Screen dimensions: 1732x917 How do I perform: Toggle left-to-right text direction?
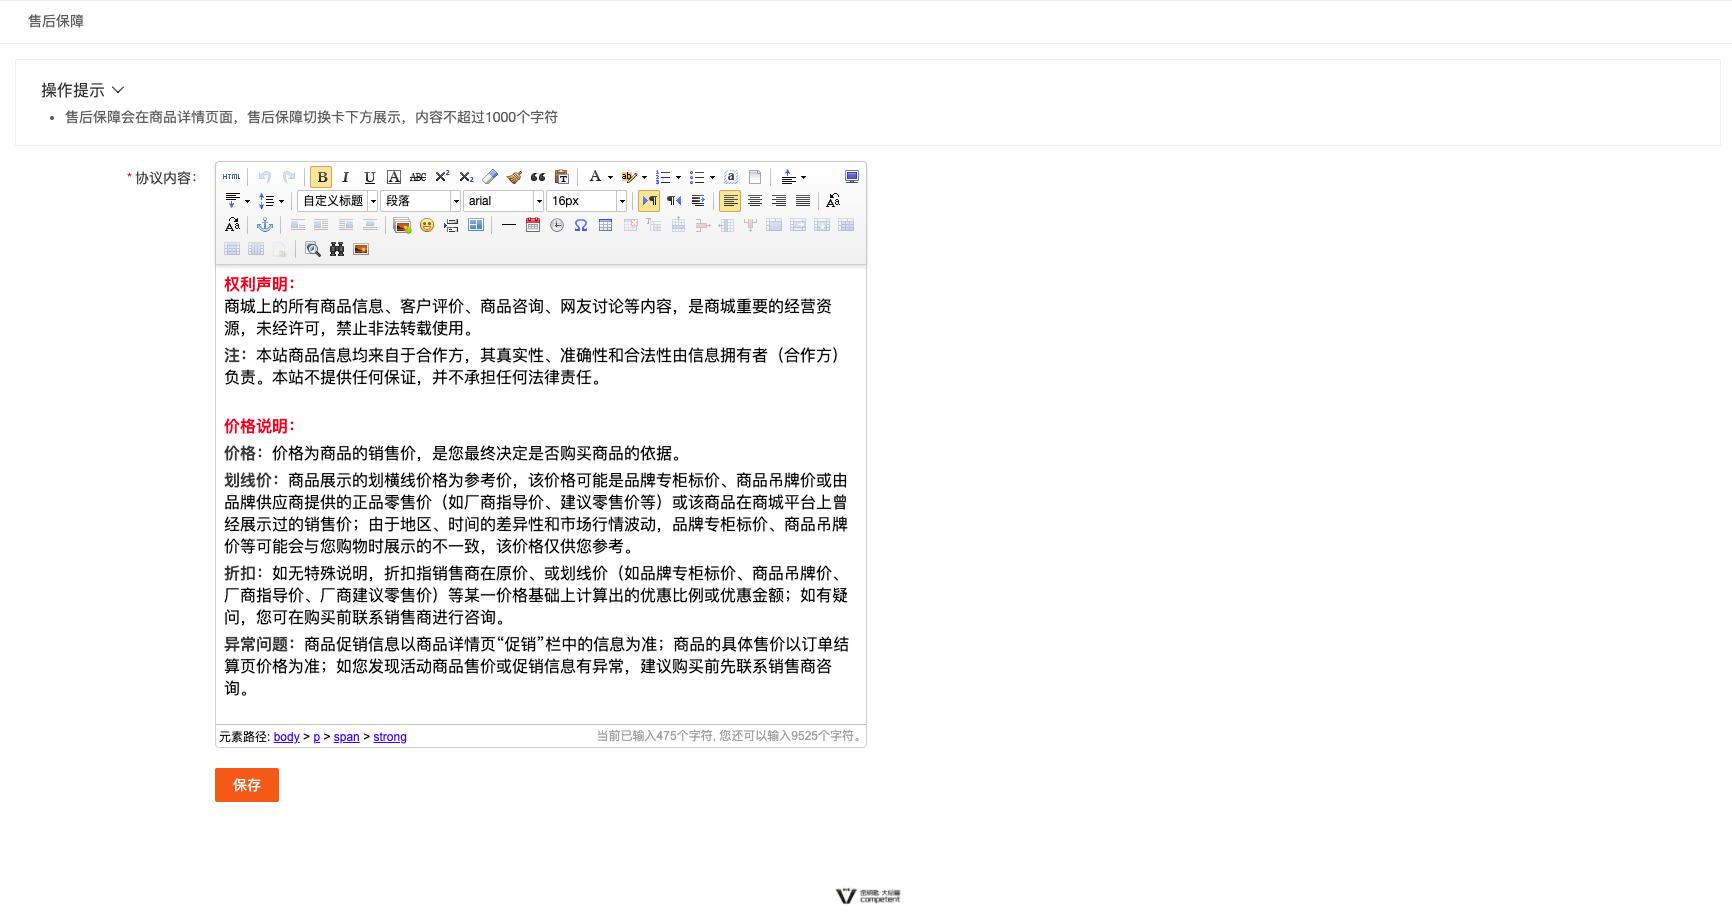(x=649, y=201)
